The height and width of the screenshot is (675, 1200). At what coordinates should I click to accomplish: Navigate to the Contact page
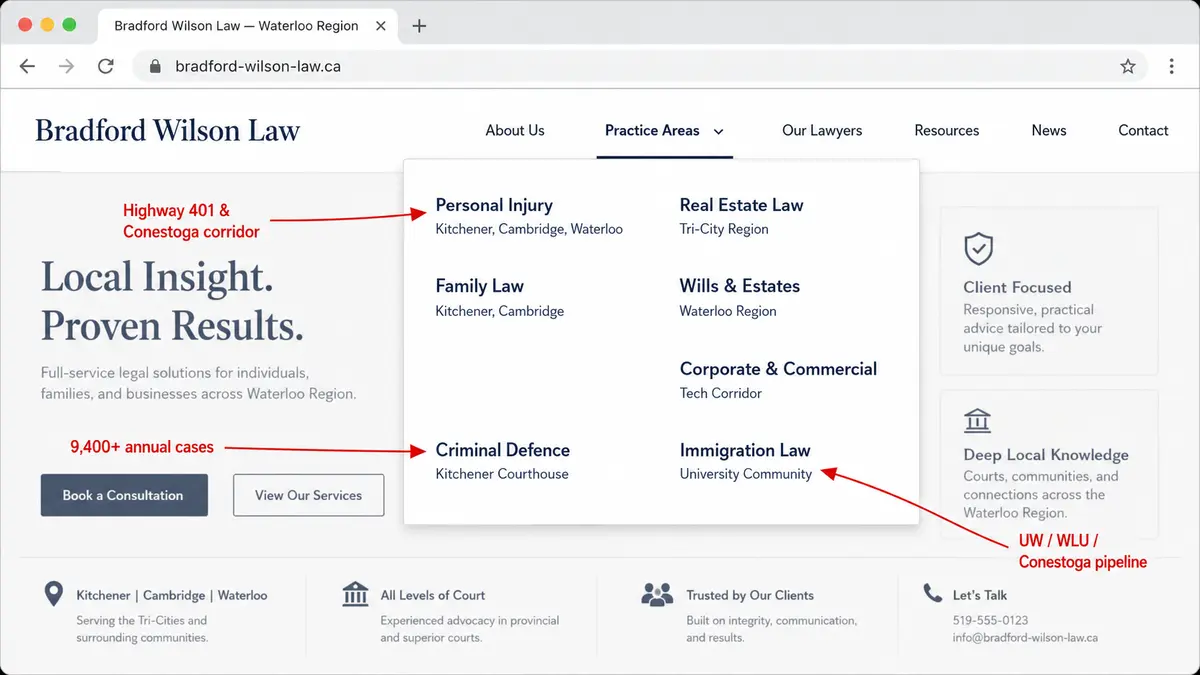1143,130
